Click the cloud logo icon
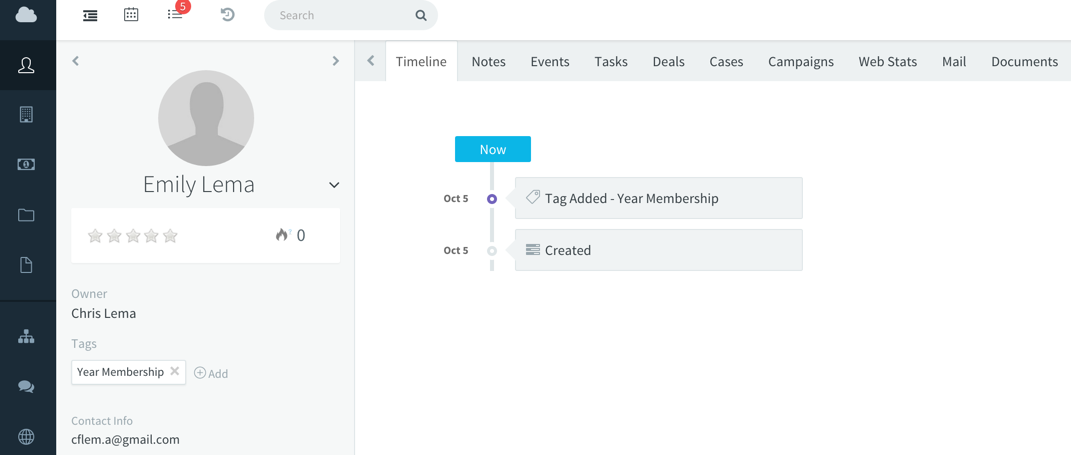The width and height of the screenshot is (1071, 455). click(26, 15)
